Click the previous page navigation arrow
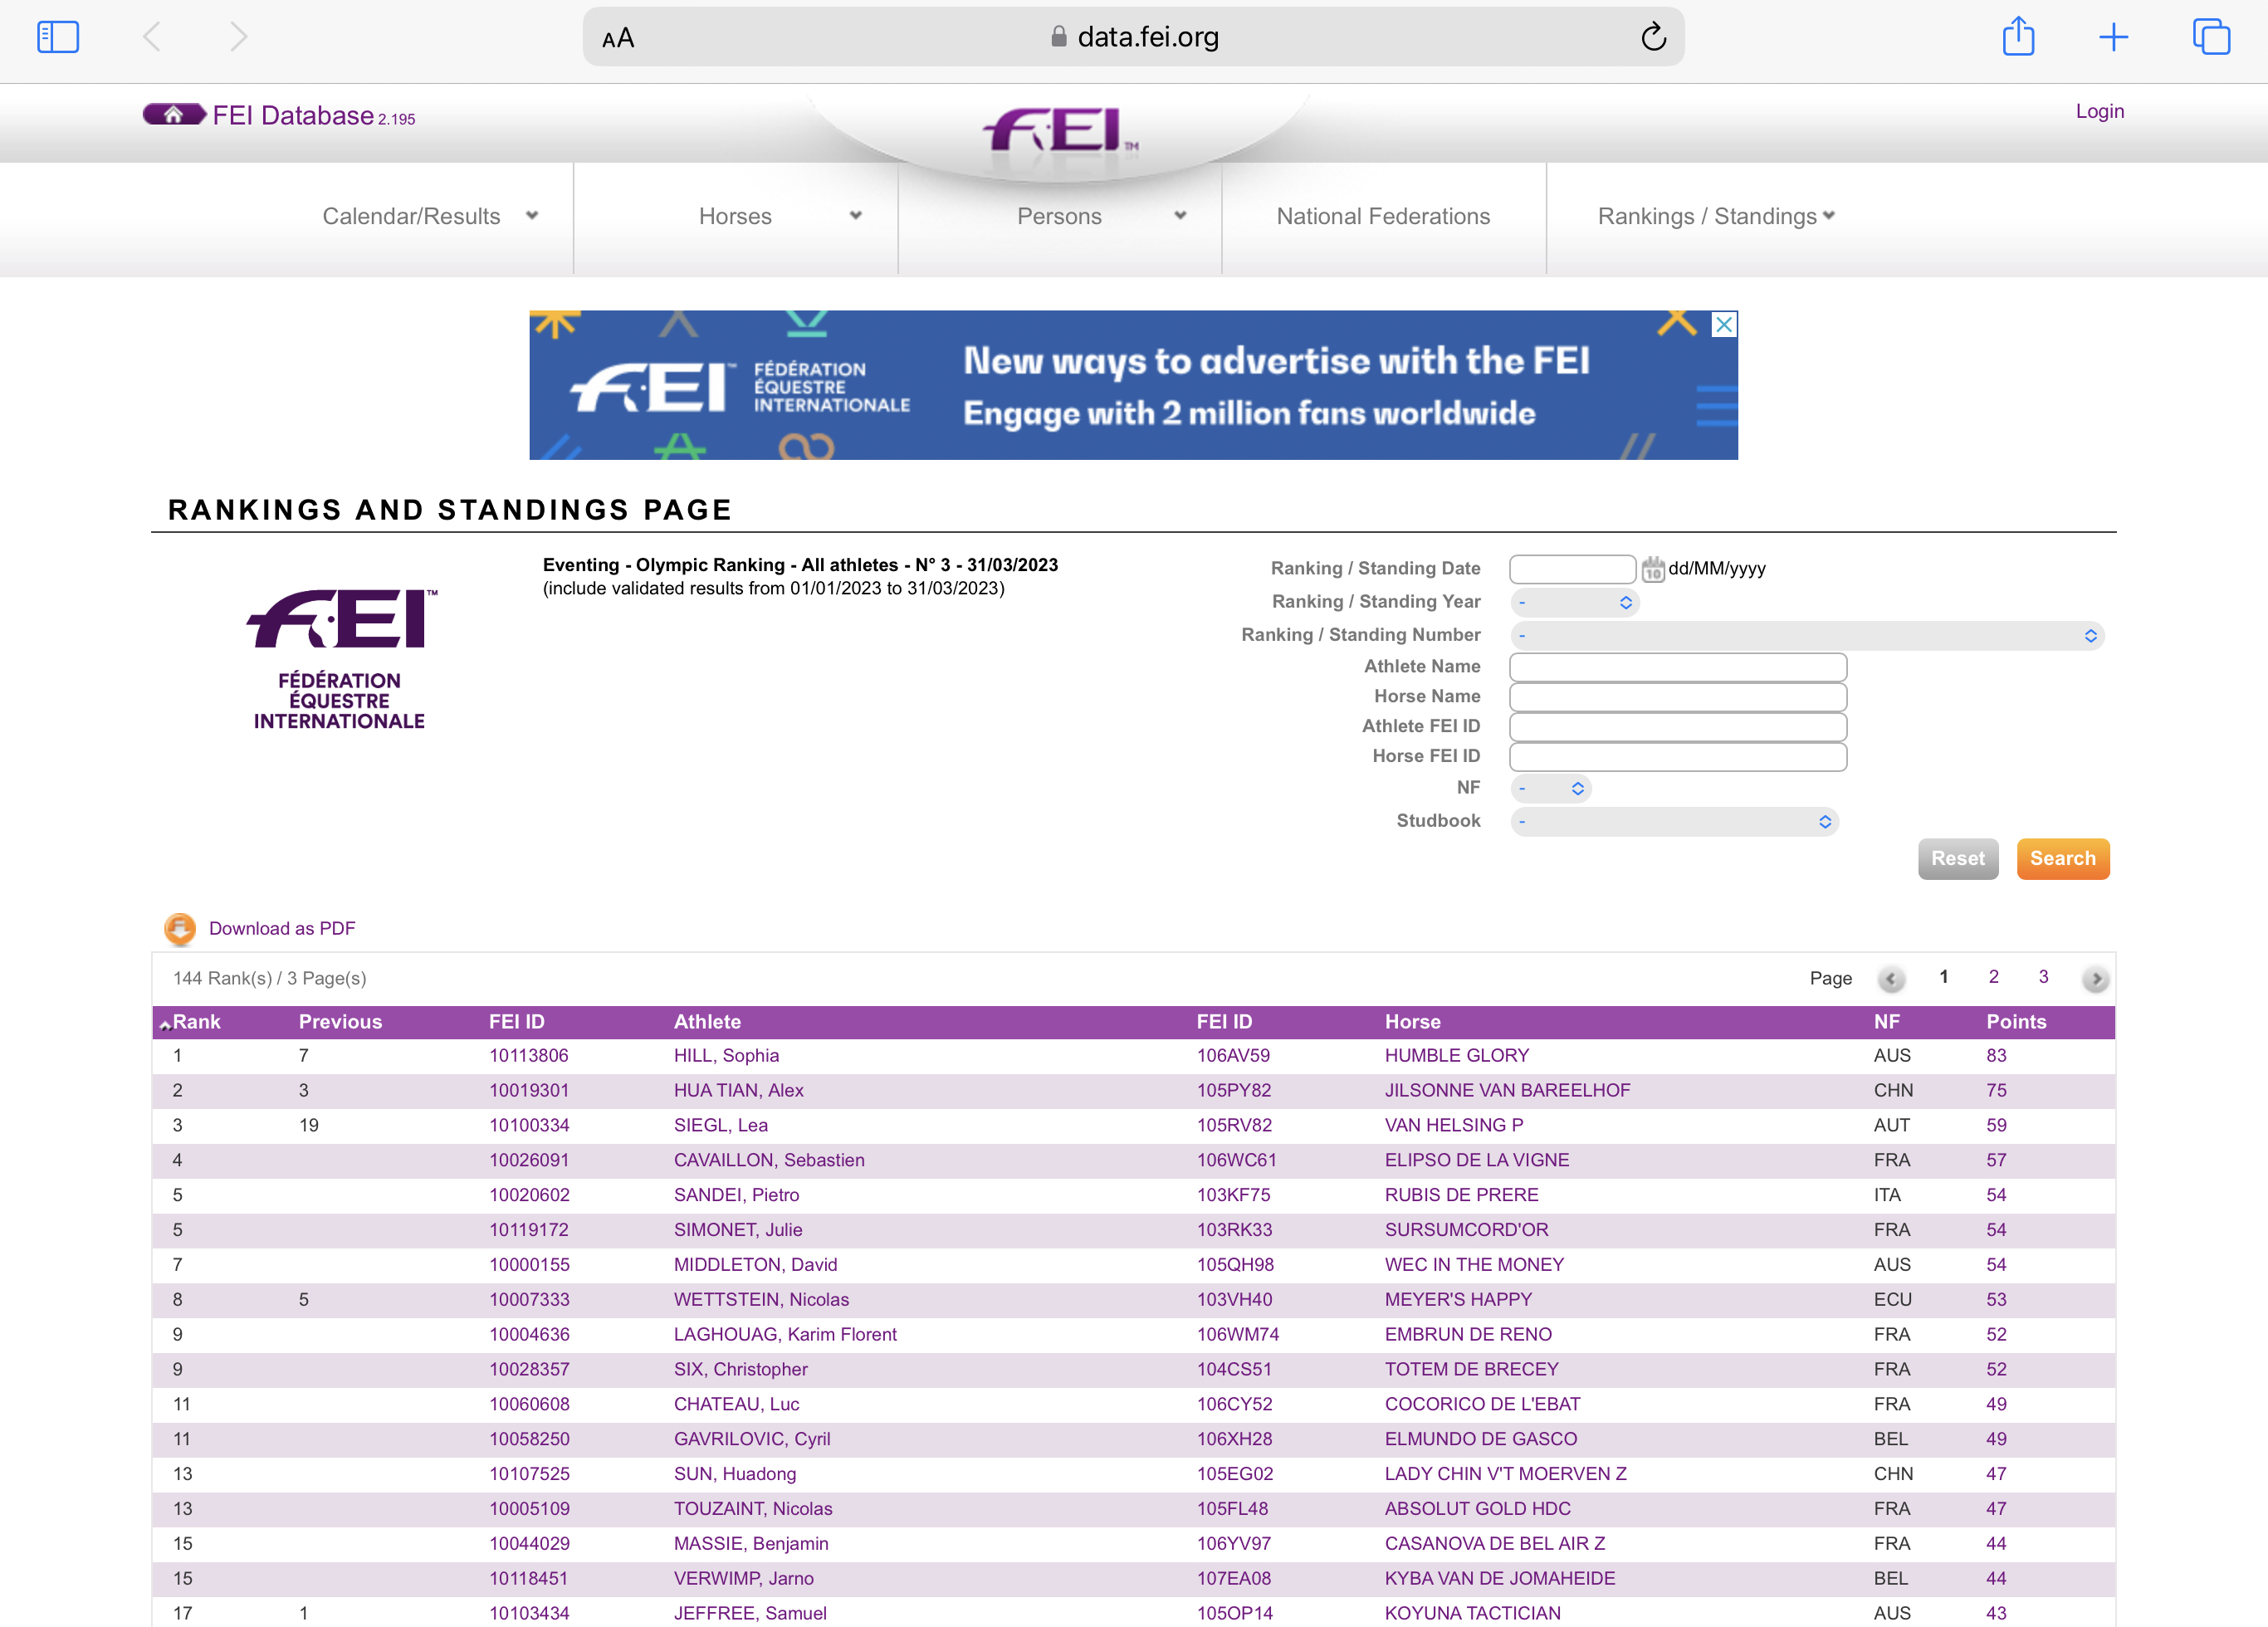Screen dimensions: 2268x1627 tap(1891, 977)
